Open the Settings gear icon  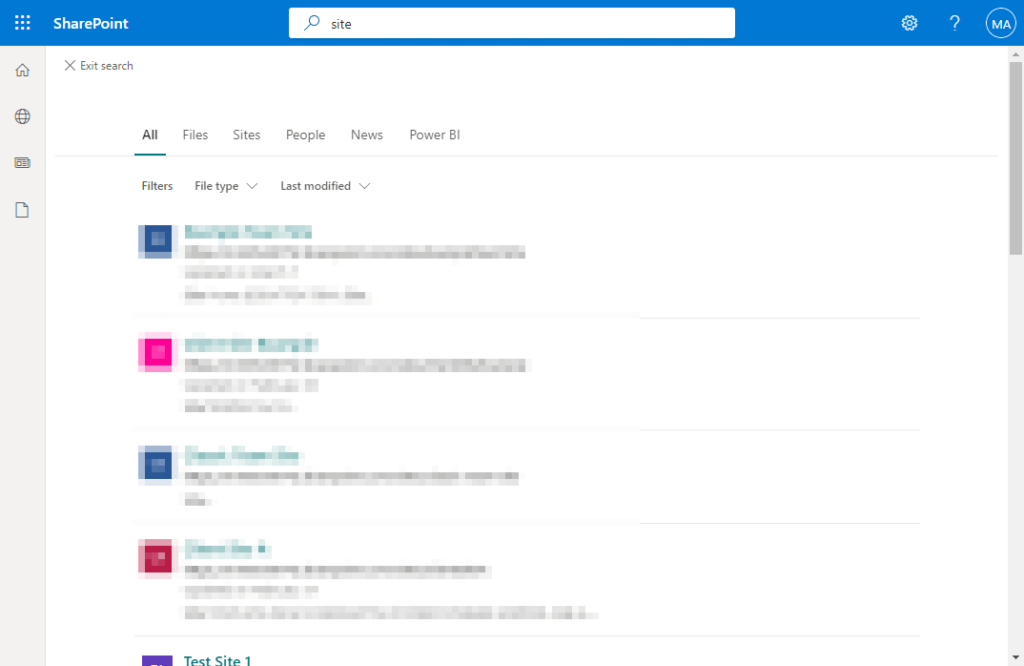[909, 24]
